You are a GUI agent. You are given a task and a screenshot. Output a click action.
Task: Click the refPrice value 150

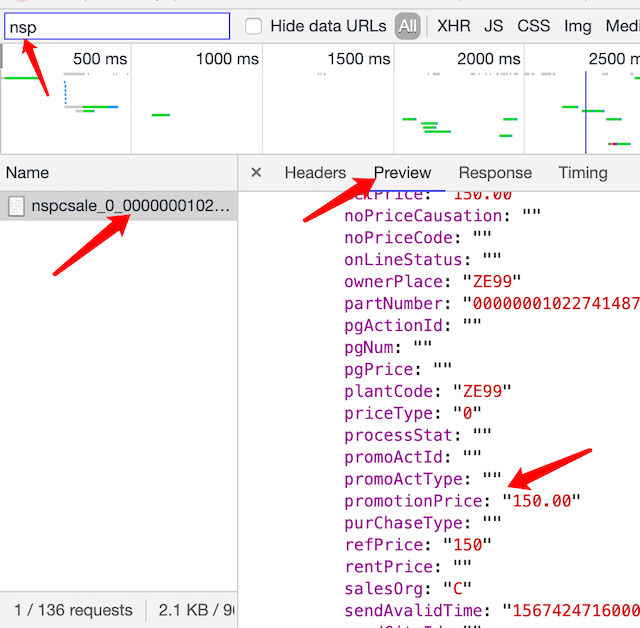point(467,545)
